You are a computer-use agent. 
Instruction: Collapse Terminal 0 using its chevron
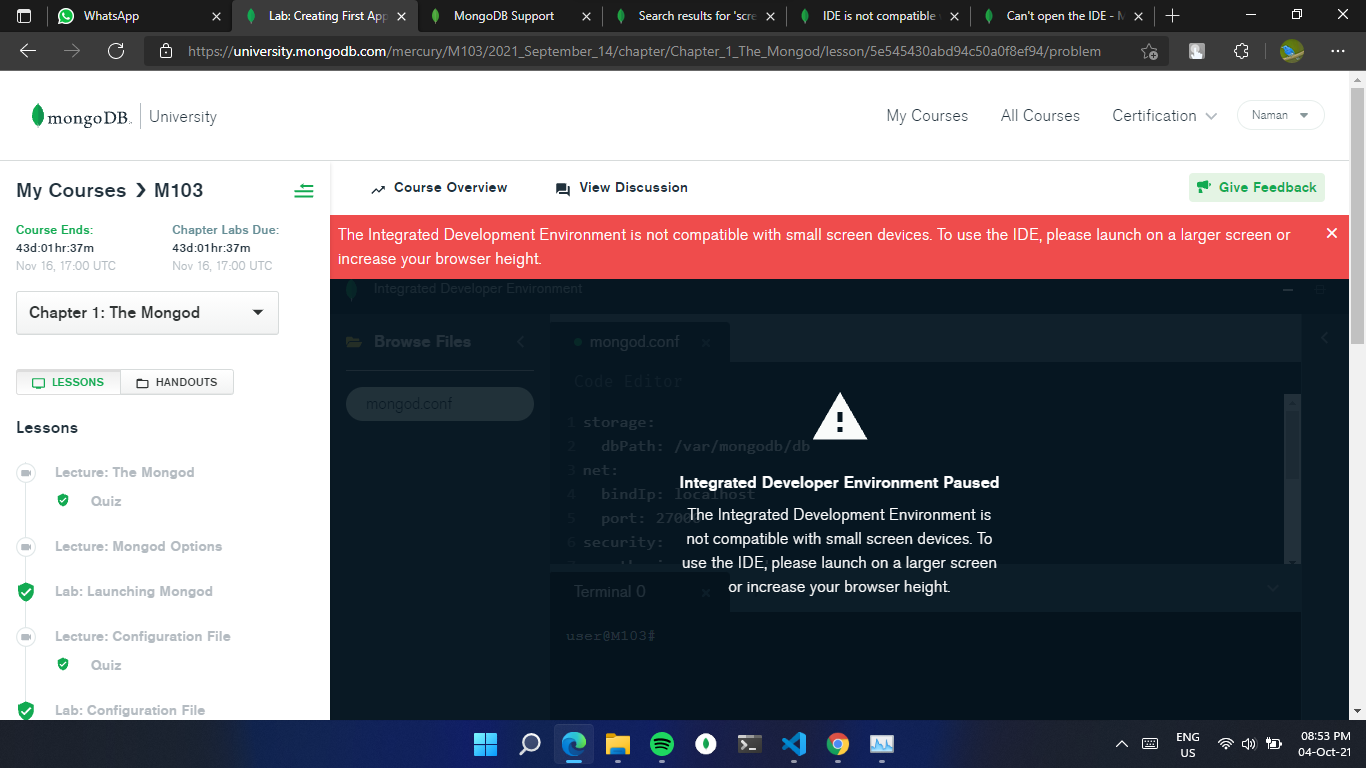tap(1273, 590)
